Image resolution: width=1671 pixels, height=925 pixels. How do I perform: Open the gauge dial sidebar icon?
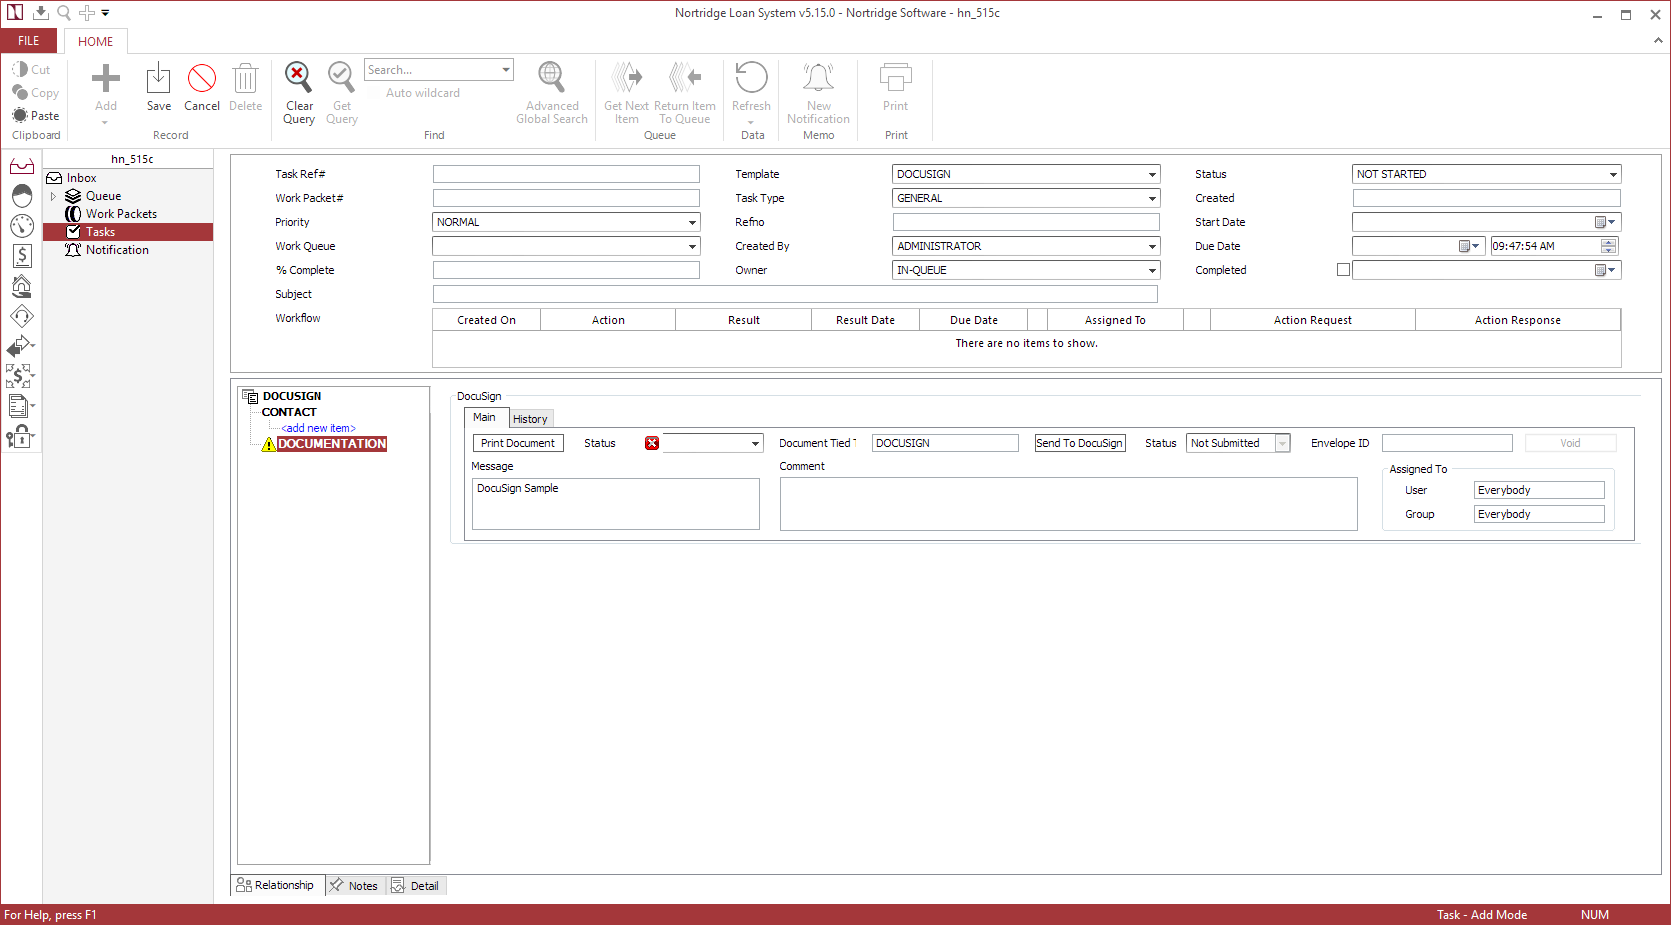(22, 226)
